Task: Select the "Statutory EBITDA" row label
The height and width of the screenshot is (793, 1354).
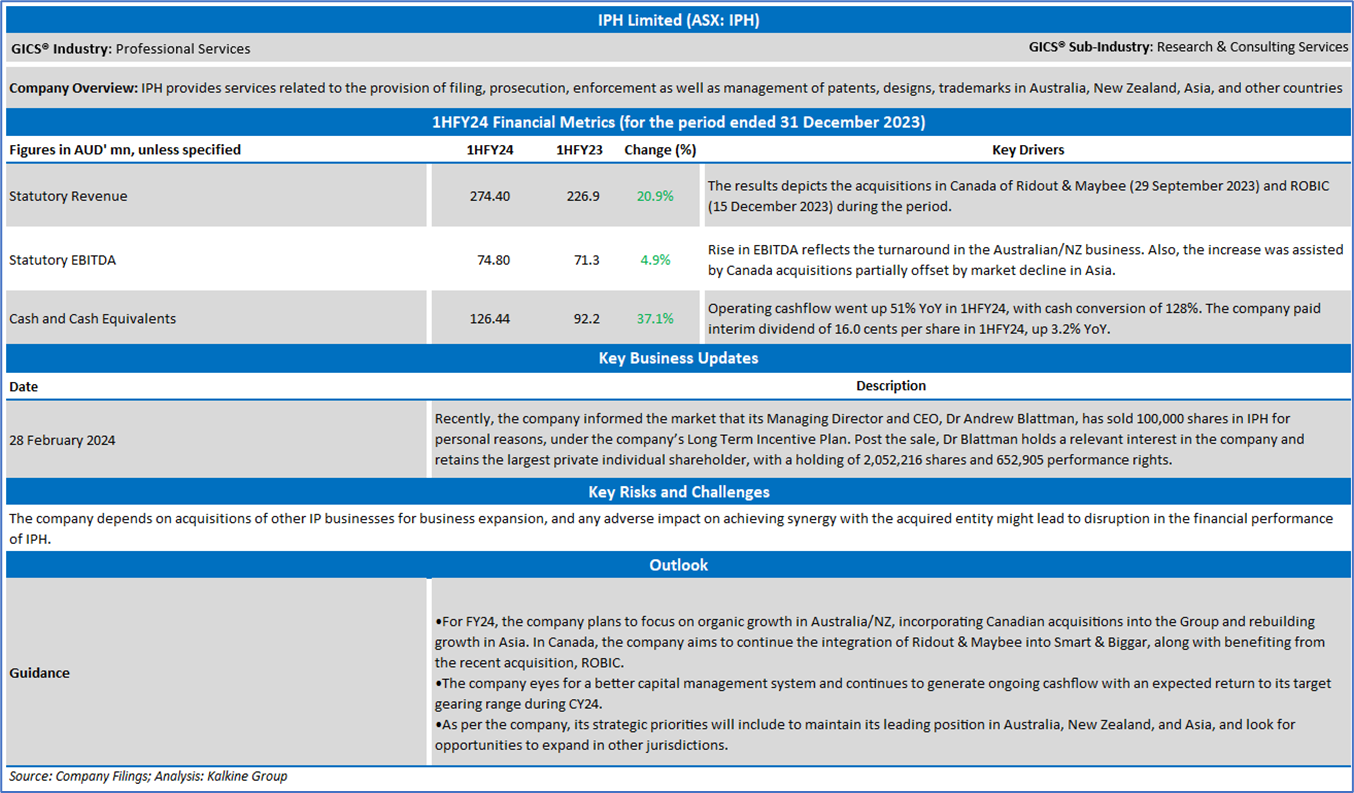Action: click(62, 260)
